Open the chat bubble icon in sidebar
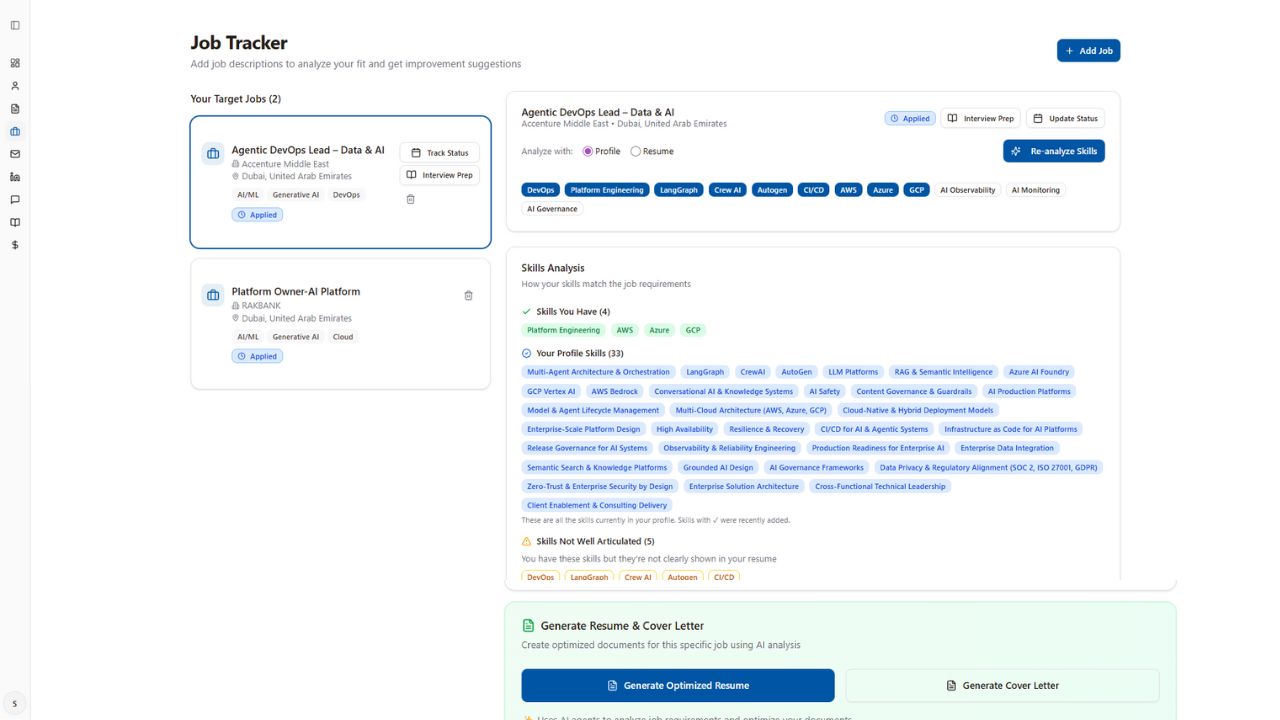 coord(15,200)
